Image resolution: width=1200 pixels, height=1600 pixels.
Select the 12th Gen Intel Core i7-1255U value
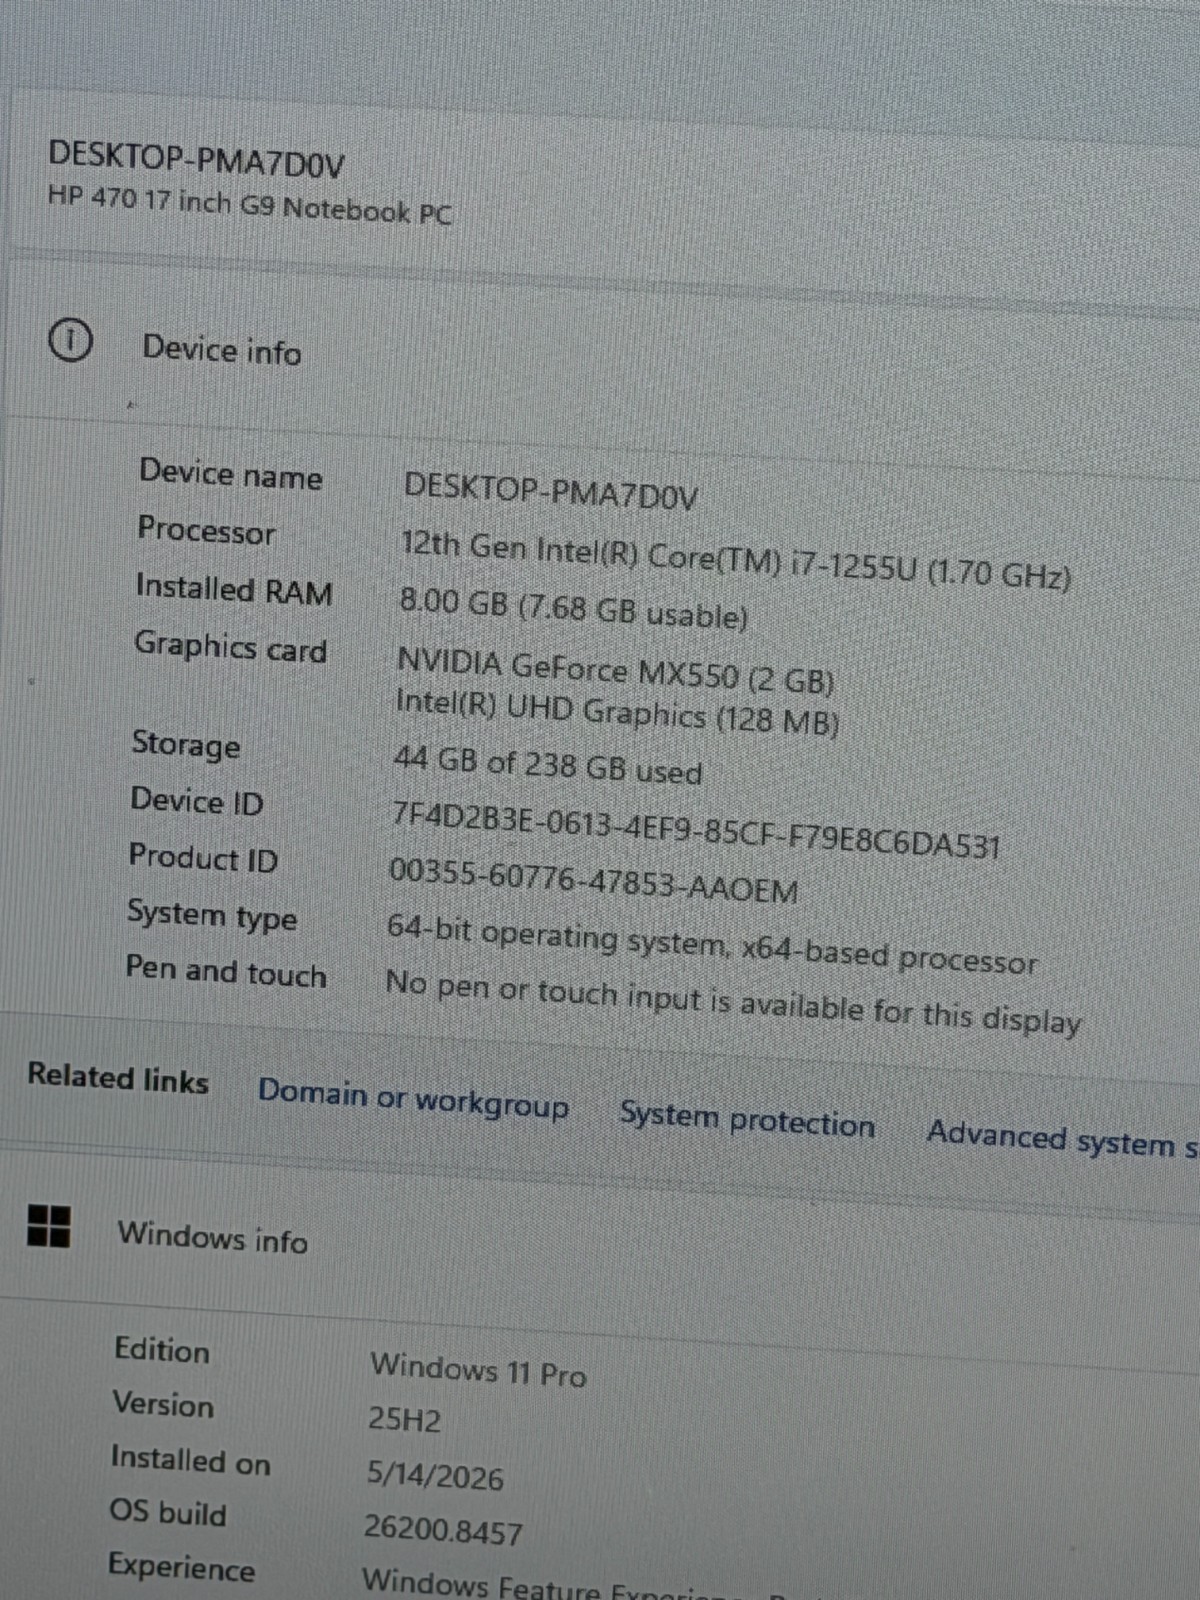pos(735,561)
